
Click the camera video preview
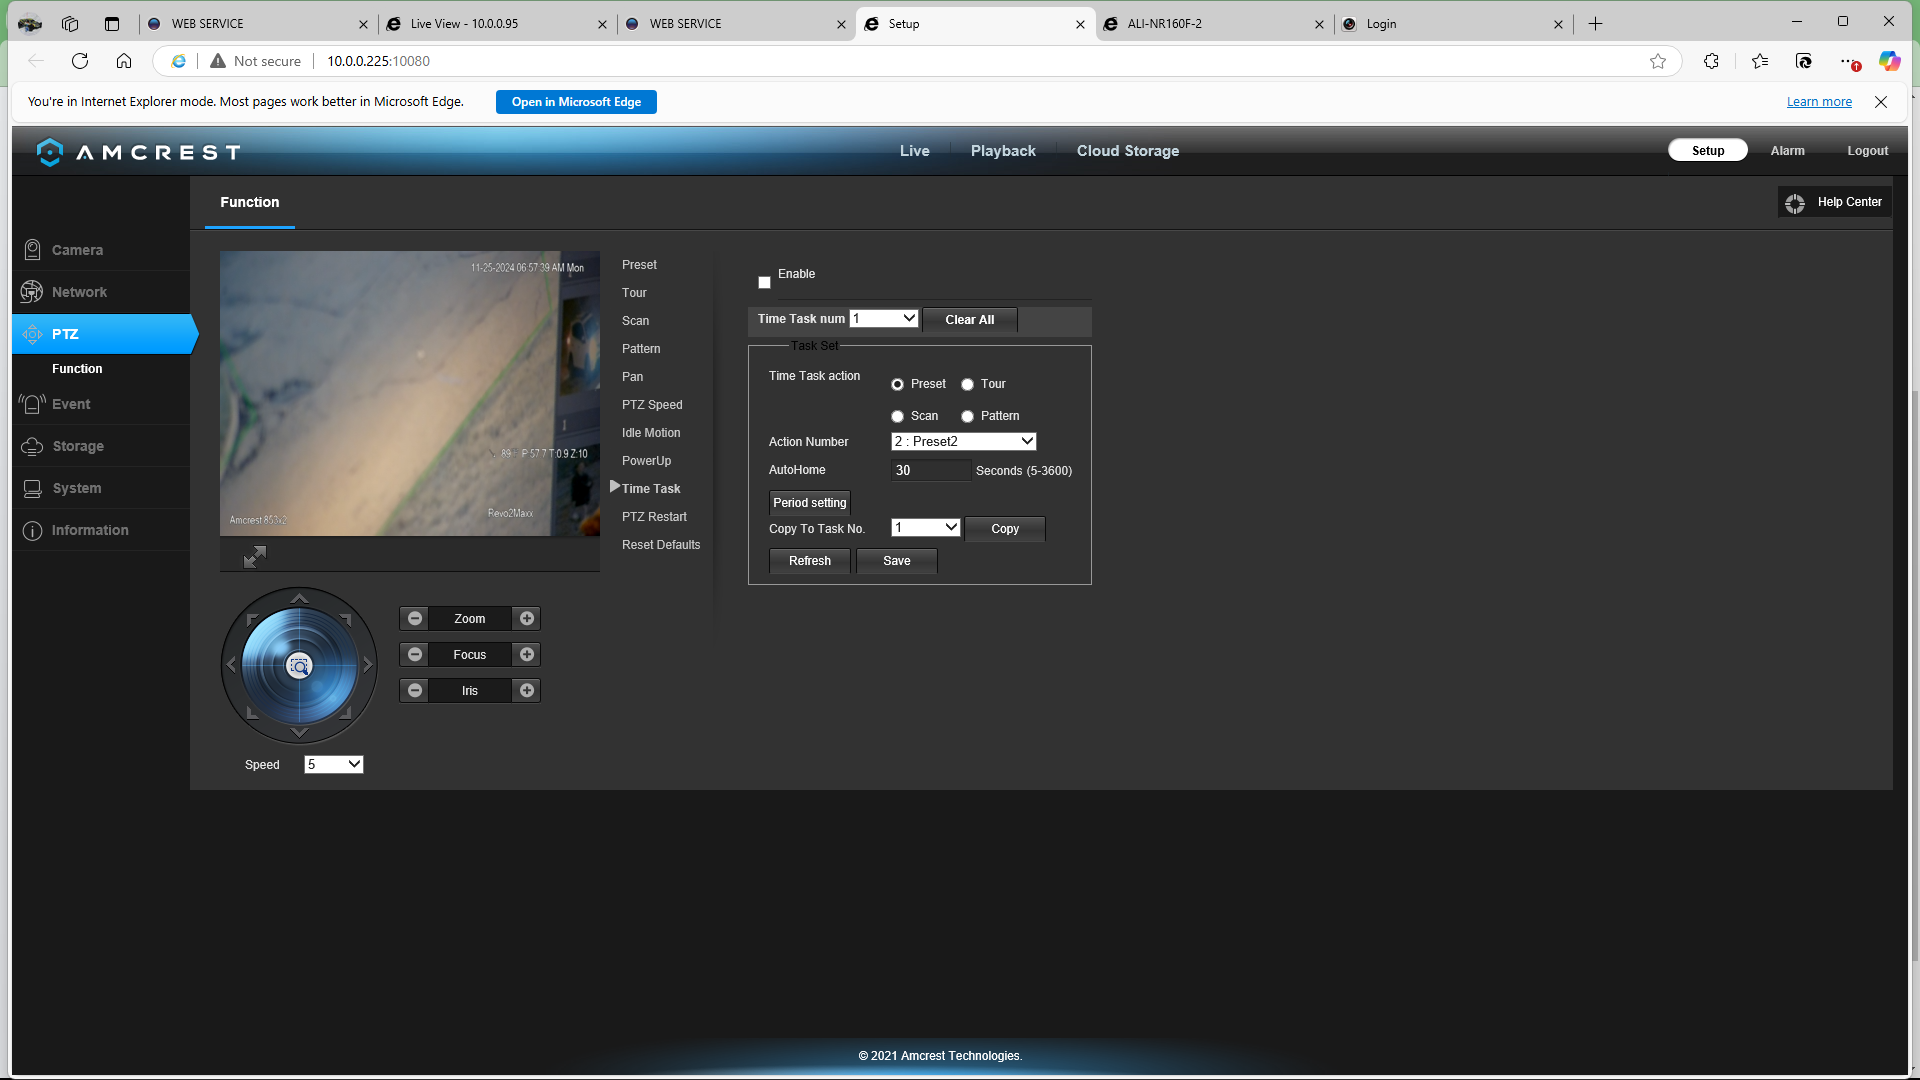(410, 393)
